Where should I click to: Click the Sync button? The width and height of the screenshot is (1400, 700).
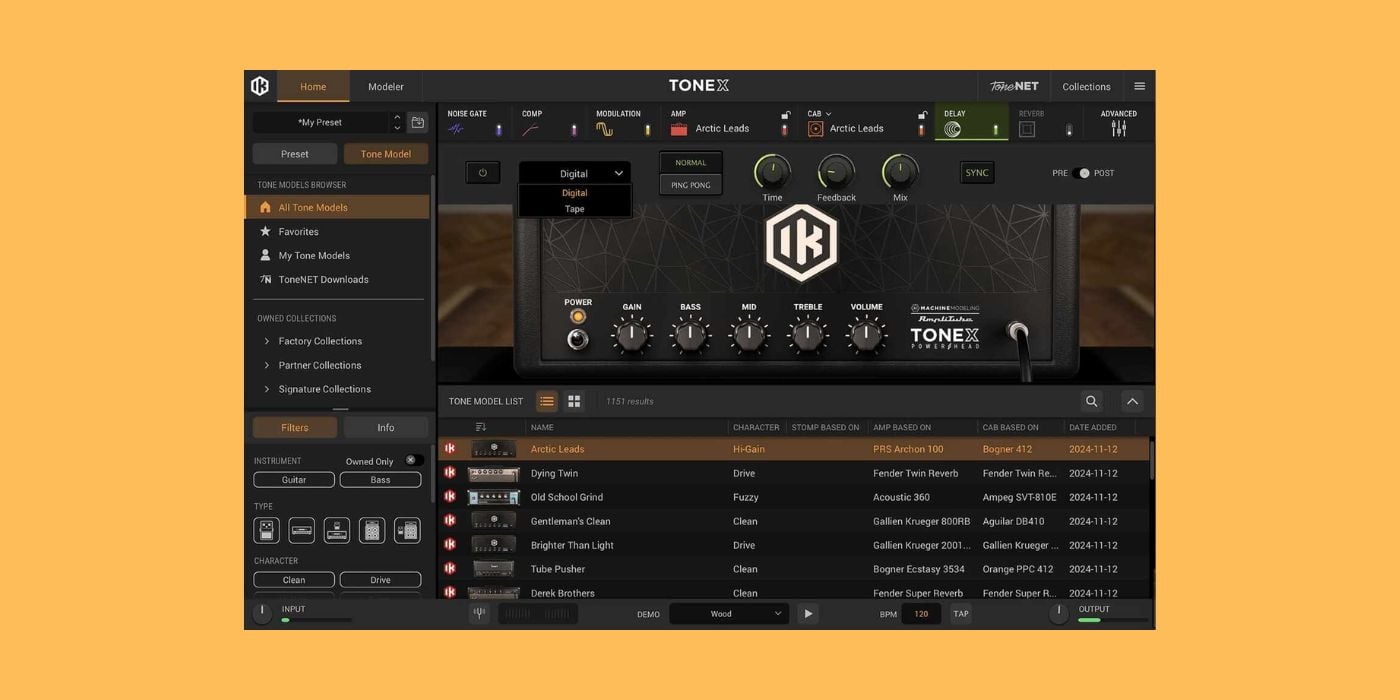pyautogui.click(x=976, y=172)
